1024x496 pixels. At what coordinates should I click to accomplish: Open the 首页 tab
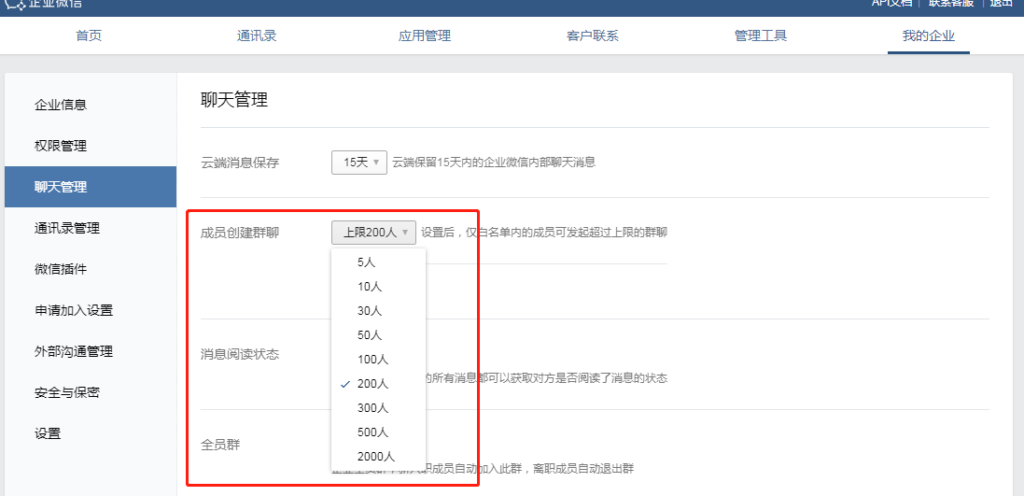tap(89, 36)
